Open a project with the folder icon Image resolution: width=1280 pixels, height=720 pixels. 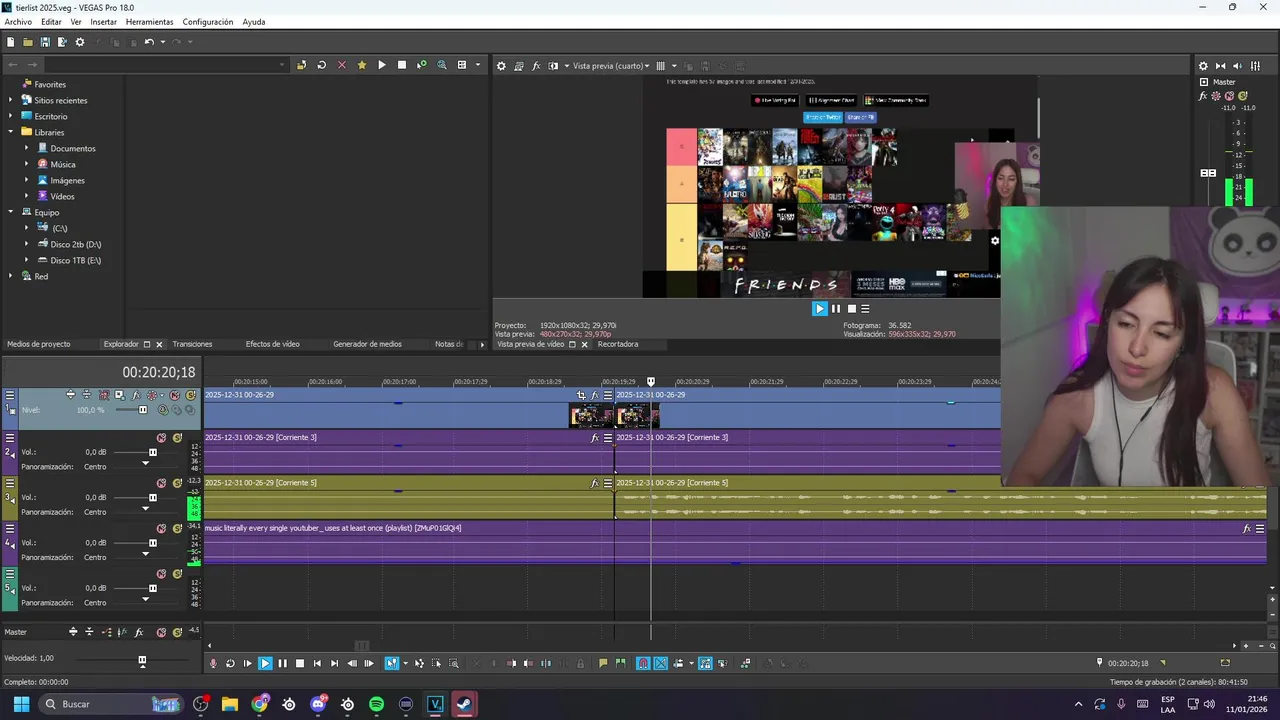[x=27, y=42]
